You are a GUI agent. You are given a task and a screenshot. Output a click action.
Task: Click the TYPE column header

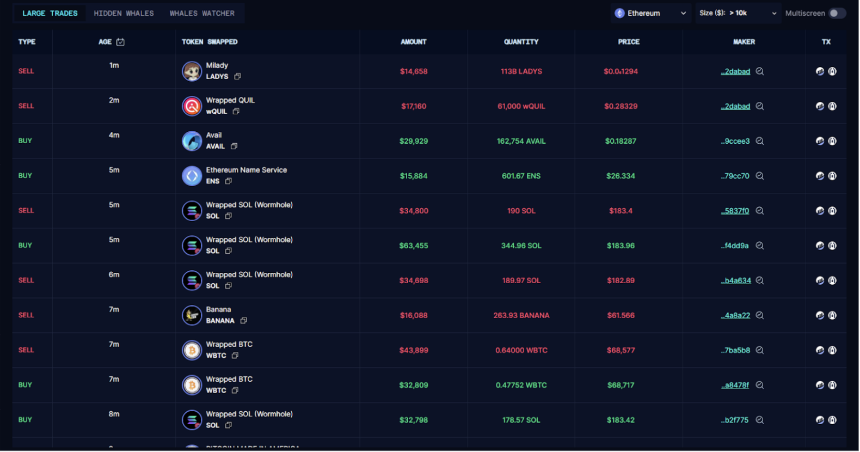pos(27,42)
